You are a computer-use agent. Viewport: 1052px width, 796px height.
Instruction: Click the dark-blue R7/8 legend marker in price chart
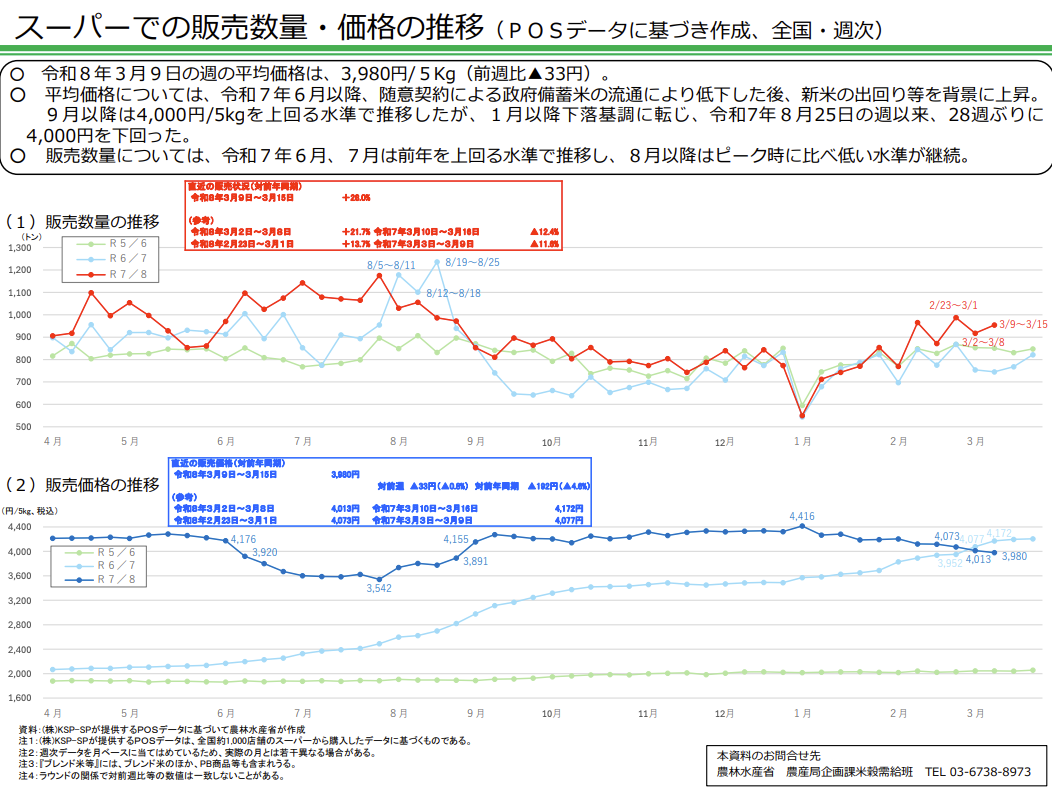(78, 579)
